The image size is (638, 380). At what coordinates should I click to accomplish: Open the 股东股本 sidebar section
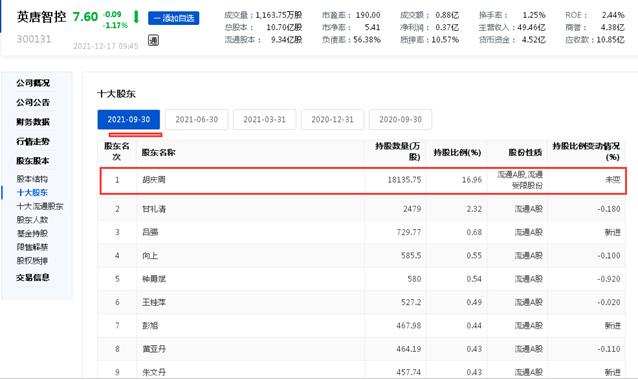click(33, 161)
